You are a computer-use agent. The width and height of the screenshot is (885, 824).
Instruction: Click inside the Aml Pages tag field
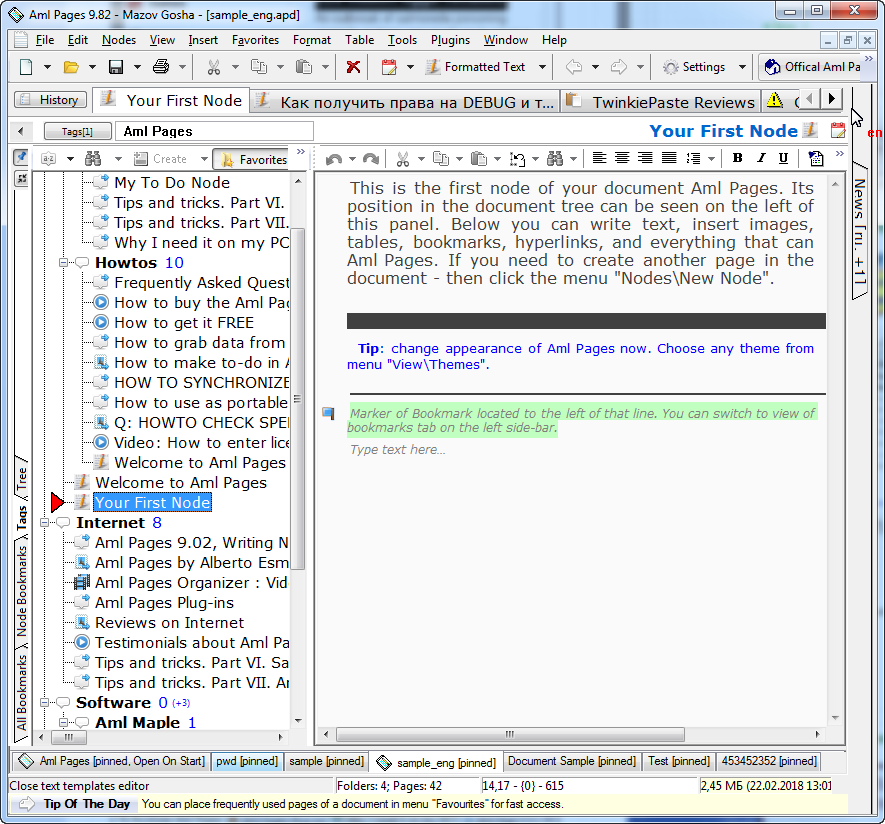click(x=214, y=132)
